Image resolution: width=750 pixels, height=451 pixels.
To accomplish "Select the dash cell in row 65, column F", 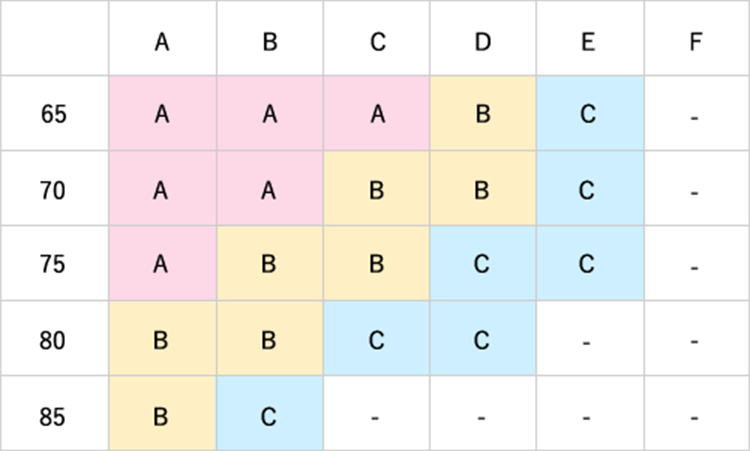I will (x=695, y=114).
